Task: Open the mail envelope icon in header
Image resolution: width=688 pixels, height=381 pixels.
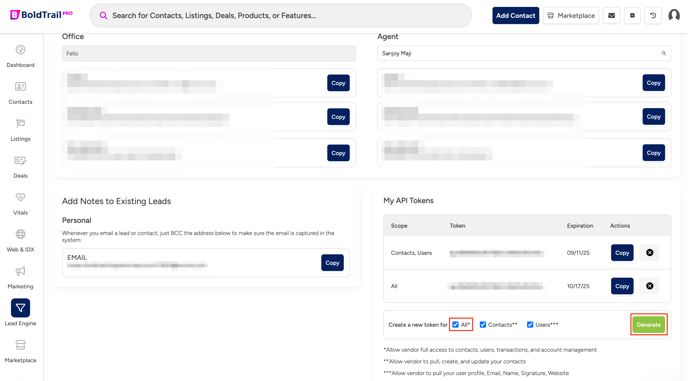Action: 611,15
